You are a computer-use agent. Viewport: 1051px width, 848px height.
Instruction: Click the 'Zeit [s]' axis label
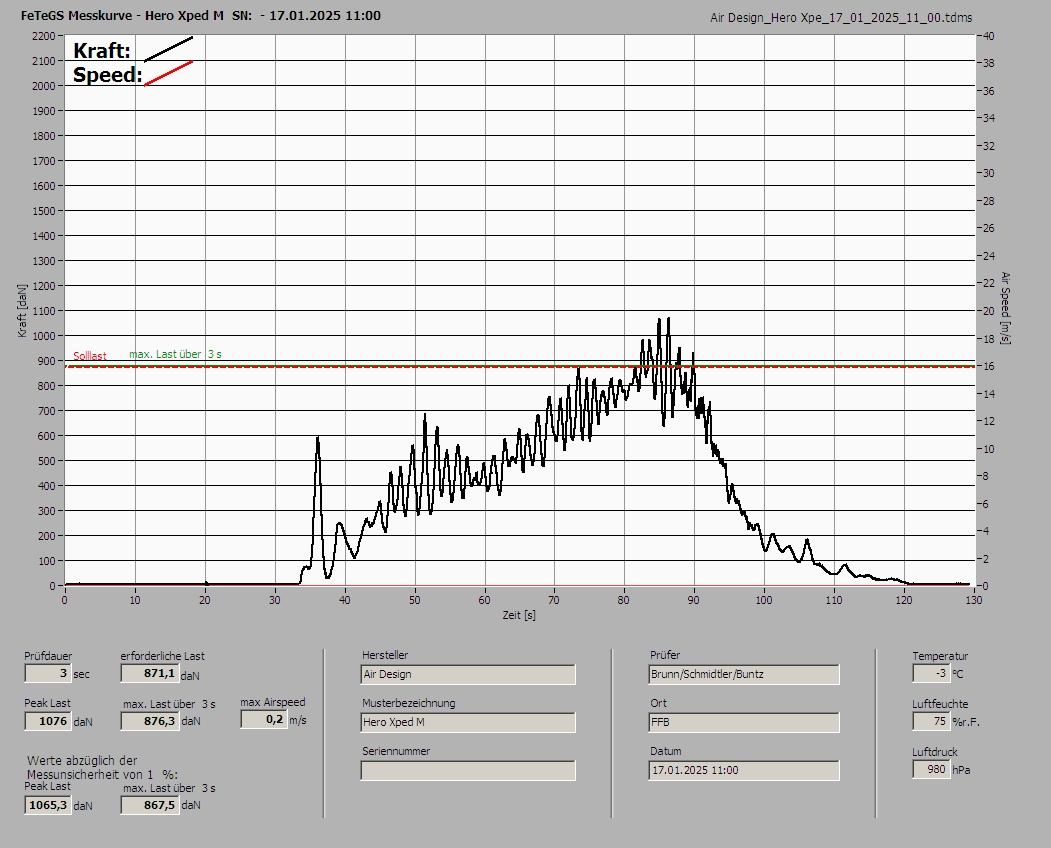(519, 615)
